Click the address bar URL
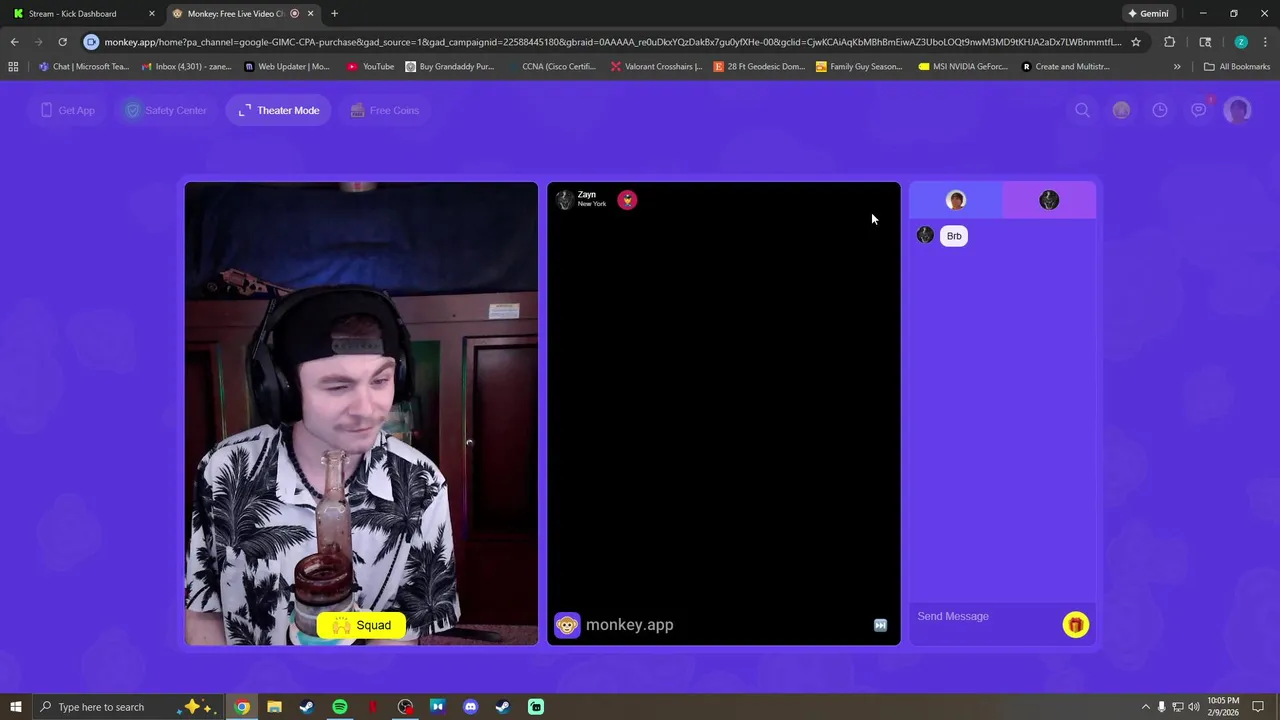This screenshot has width=1280, height=720. [612, 42]
